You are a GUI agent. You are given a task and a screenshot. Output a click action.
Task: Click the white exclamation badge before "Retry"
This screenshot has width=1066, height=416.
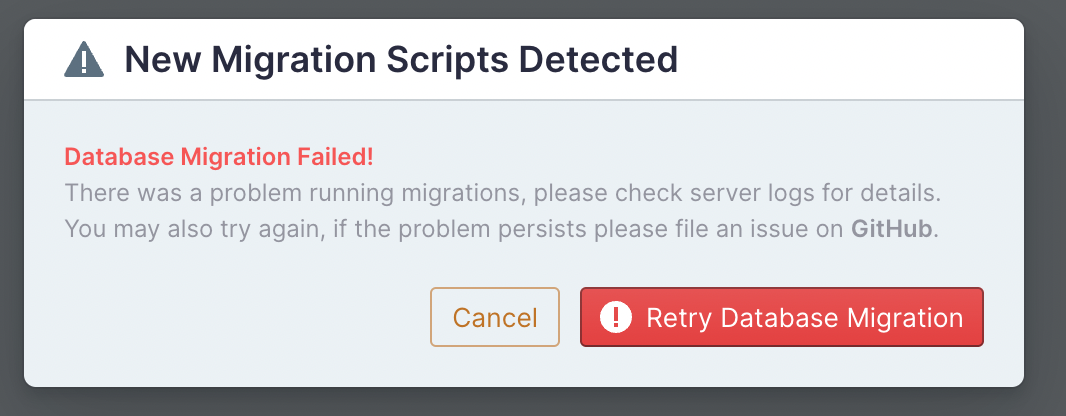point(616,317)
